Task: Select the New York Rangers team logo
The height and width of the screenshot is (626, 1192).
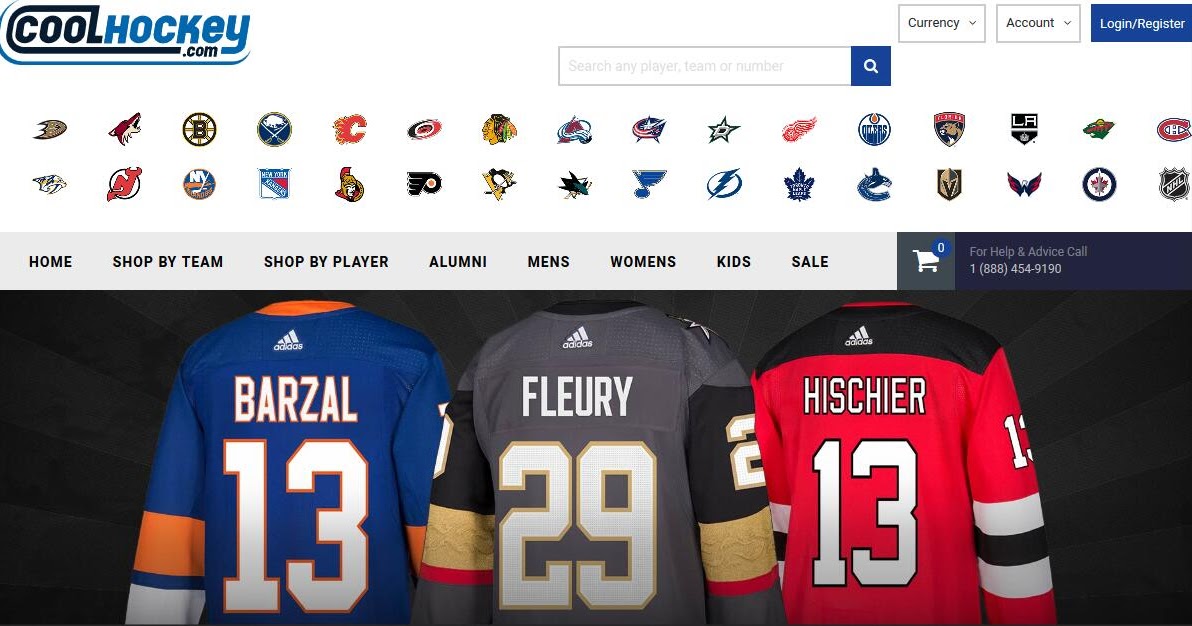Action: pyautogui.click(x=274, y=185)
